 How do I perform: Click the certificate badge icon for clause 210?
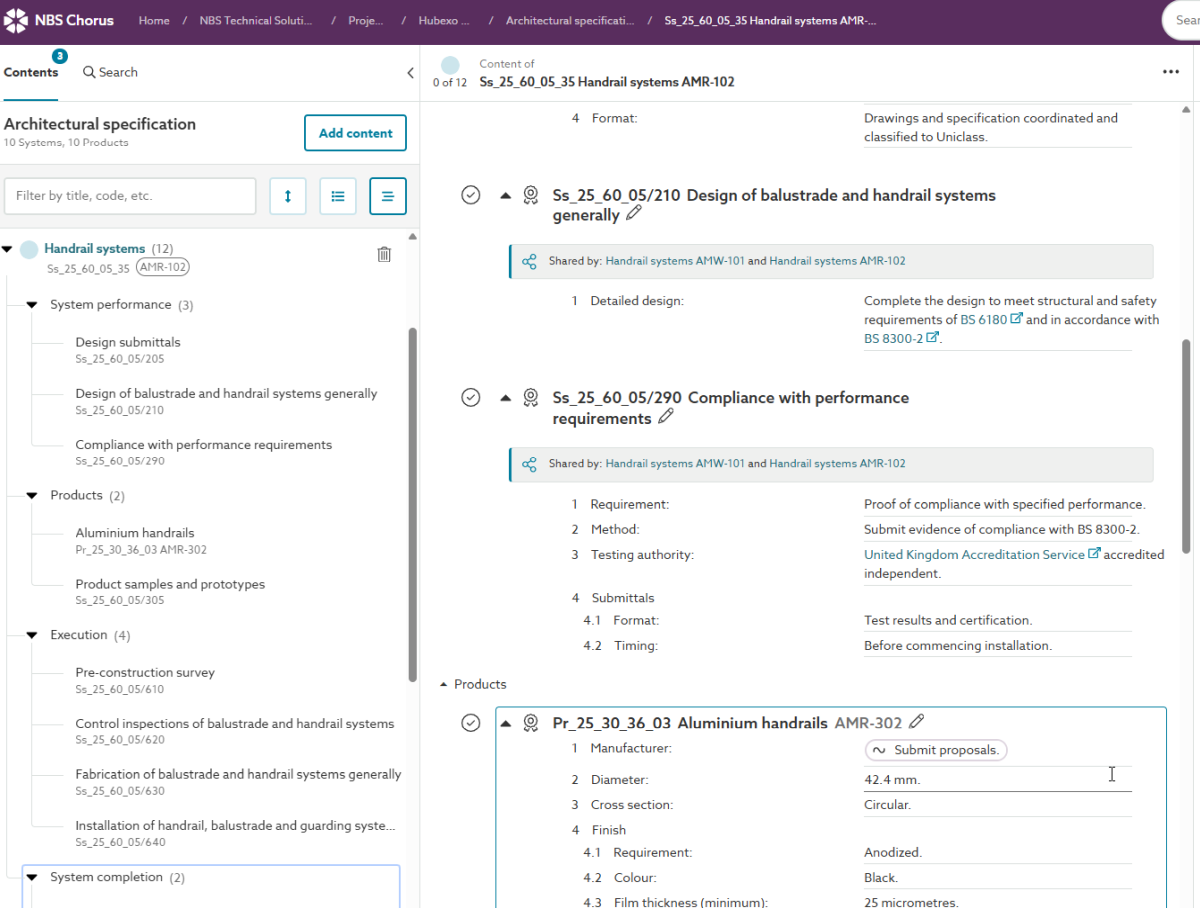tap(531, 195)
